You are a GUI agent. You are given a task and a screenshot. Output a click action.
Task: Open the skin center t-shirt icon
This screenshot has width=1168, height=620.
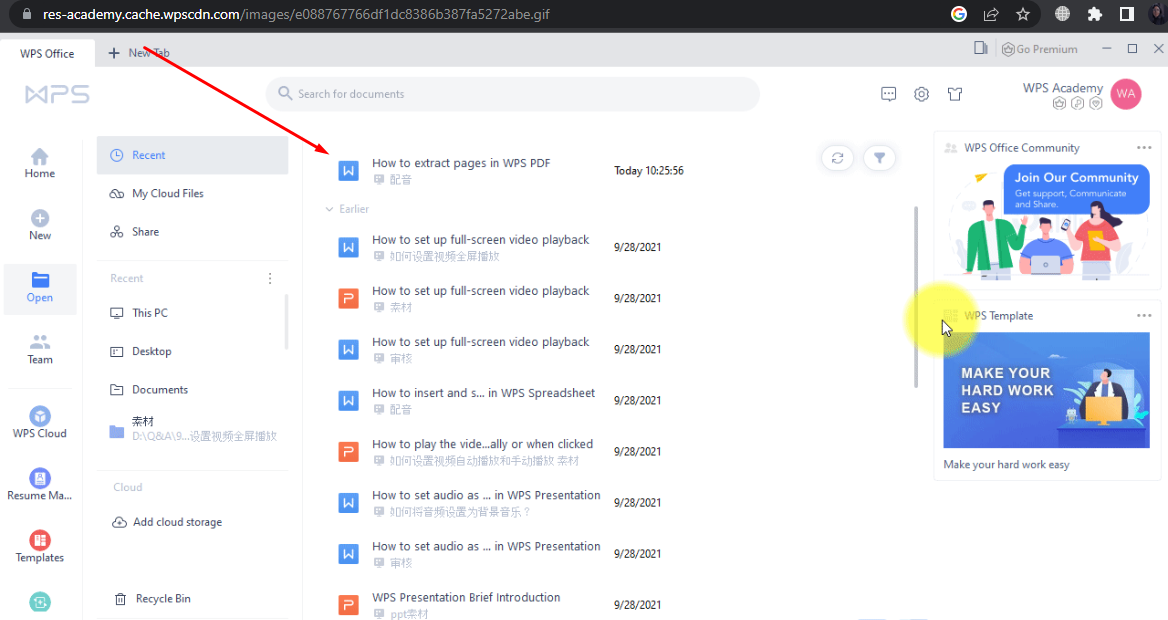coord(954,93)
